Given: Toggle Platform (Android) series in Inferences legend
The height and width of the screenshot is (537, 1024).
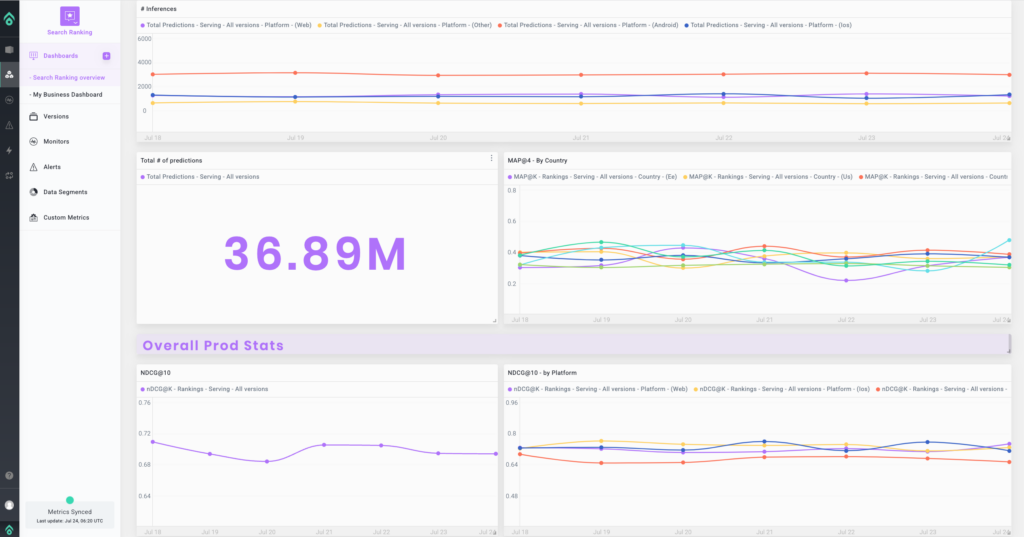Looking at the screenshot, I should 588,25.
